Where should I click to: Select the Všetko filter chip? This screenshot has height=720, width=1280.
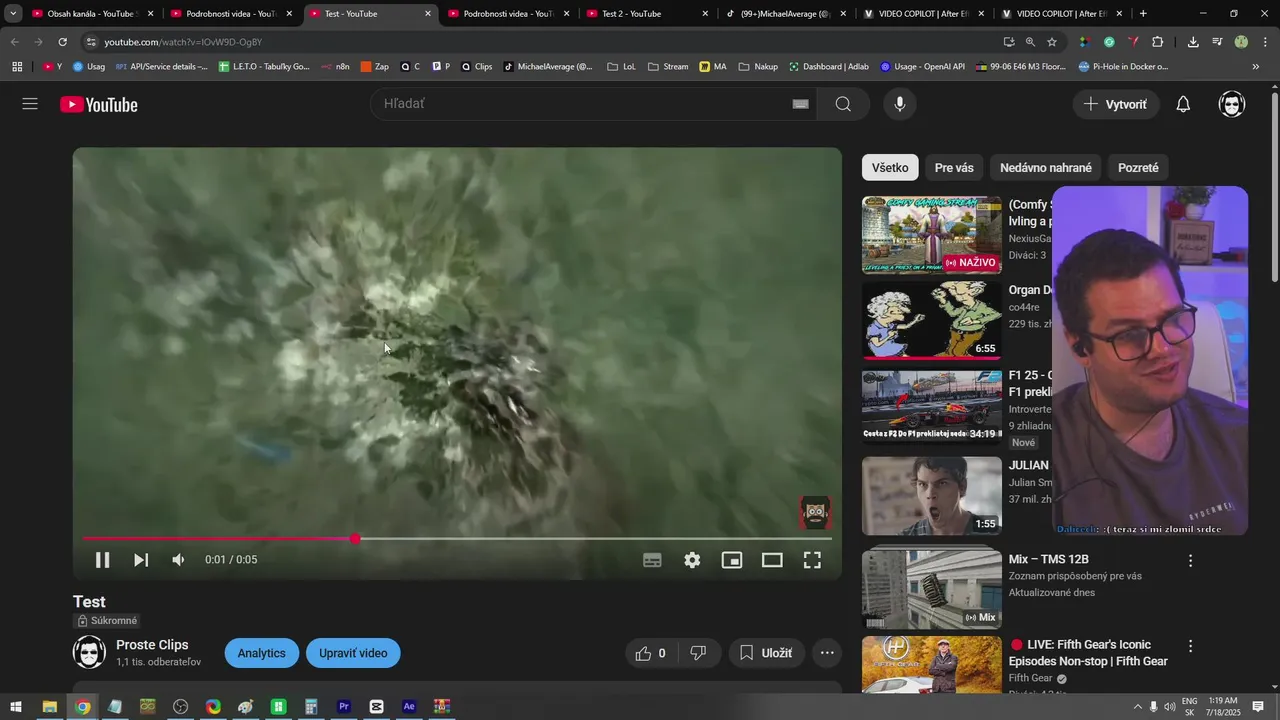[x=890, y=168]
